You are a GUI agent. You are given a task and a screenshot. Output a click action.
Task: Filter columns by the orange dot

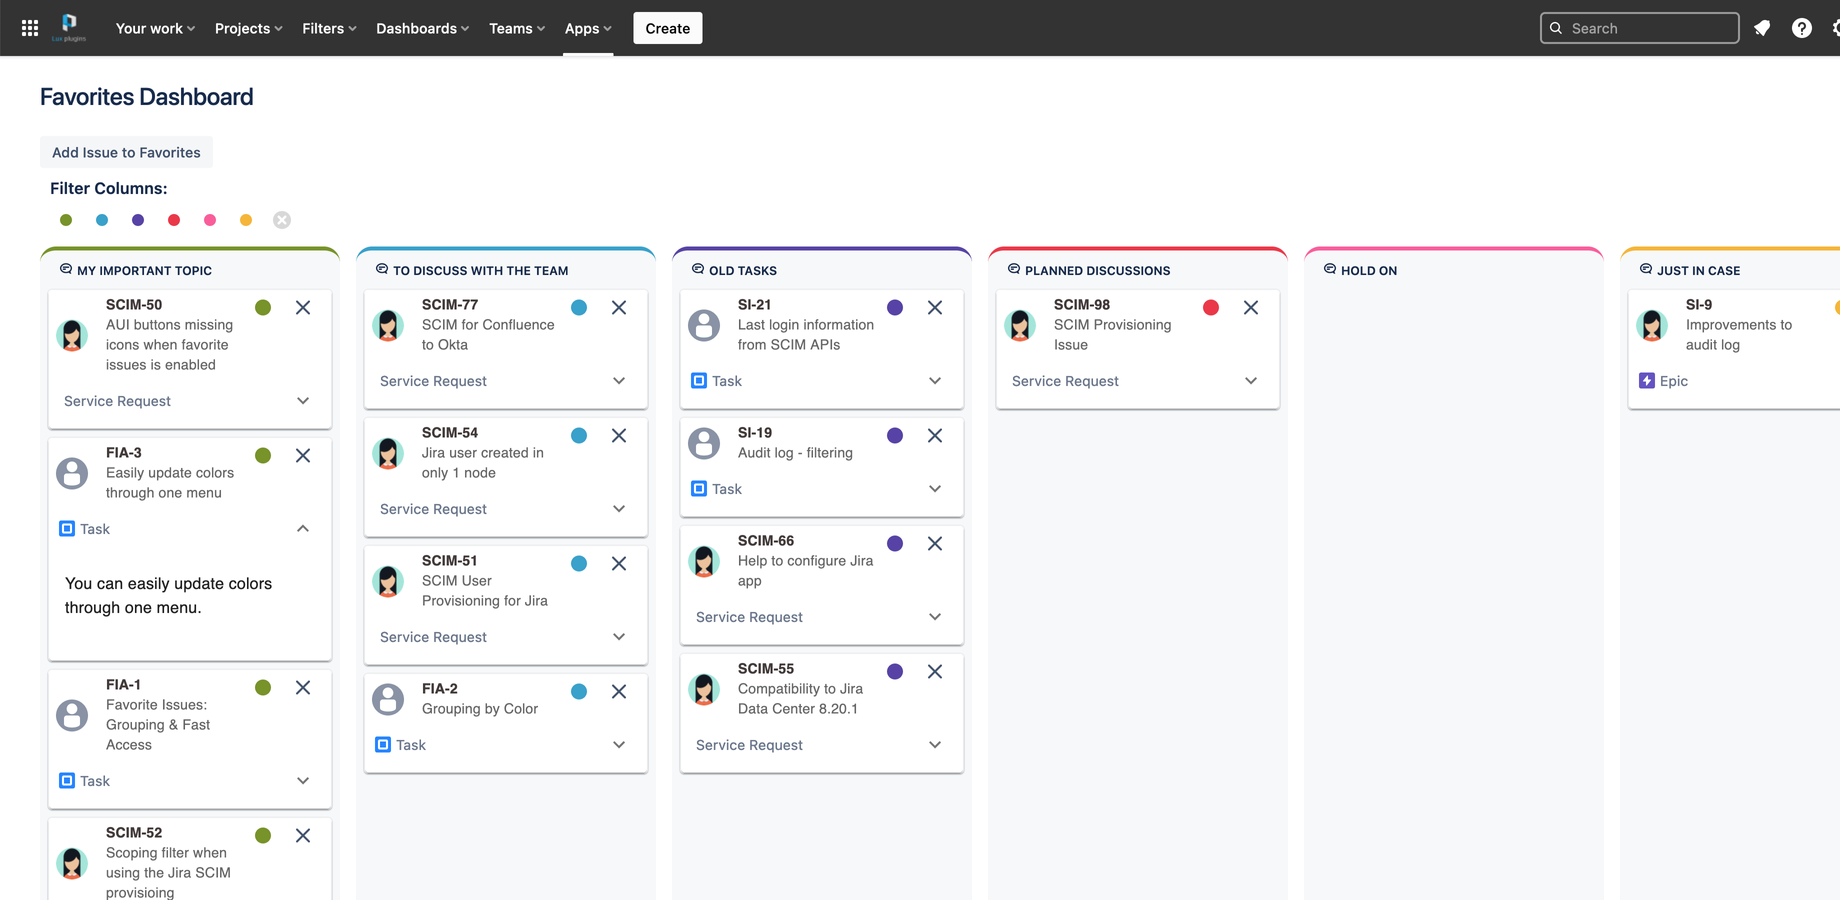246,220
